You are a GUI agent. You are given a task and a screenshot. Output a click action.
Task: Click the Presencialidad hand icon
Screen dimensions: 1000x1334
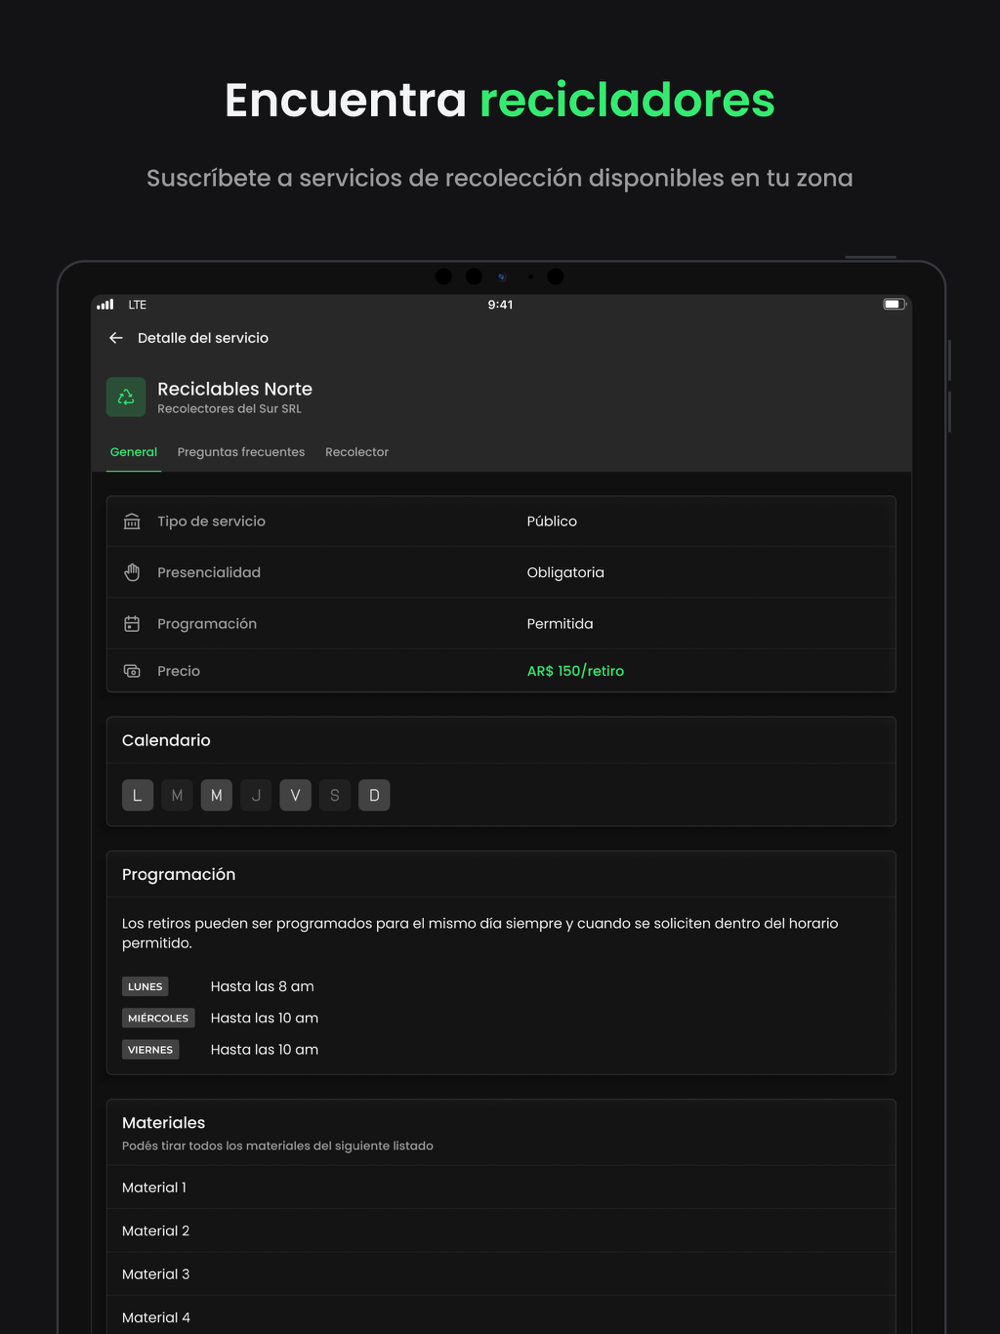tap(132, 572)
